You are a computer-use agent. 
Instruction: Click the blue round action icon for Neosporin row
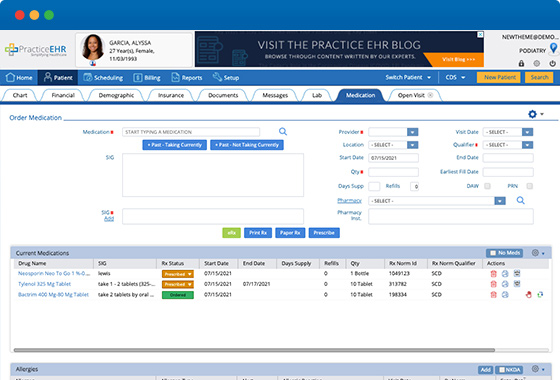pos(505,274)
